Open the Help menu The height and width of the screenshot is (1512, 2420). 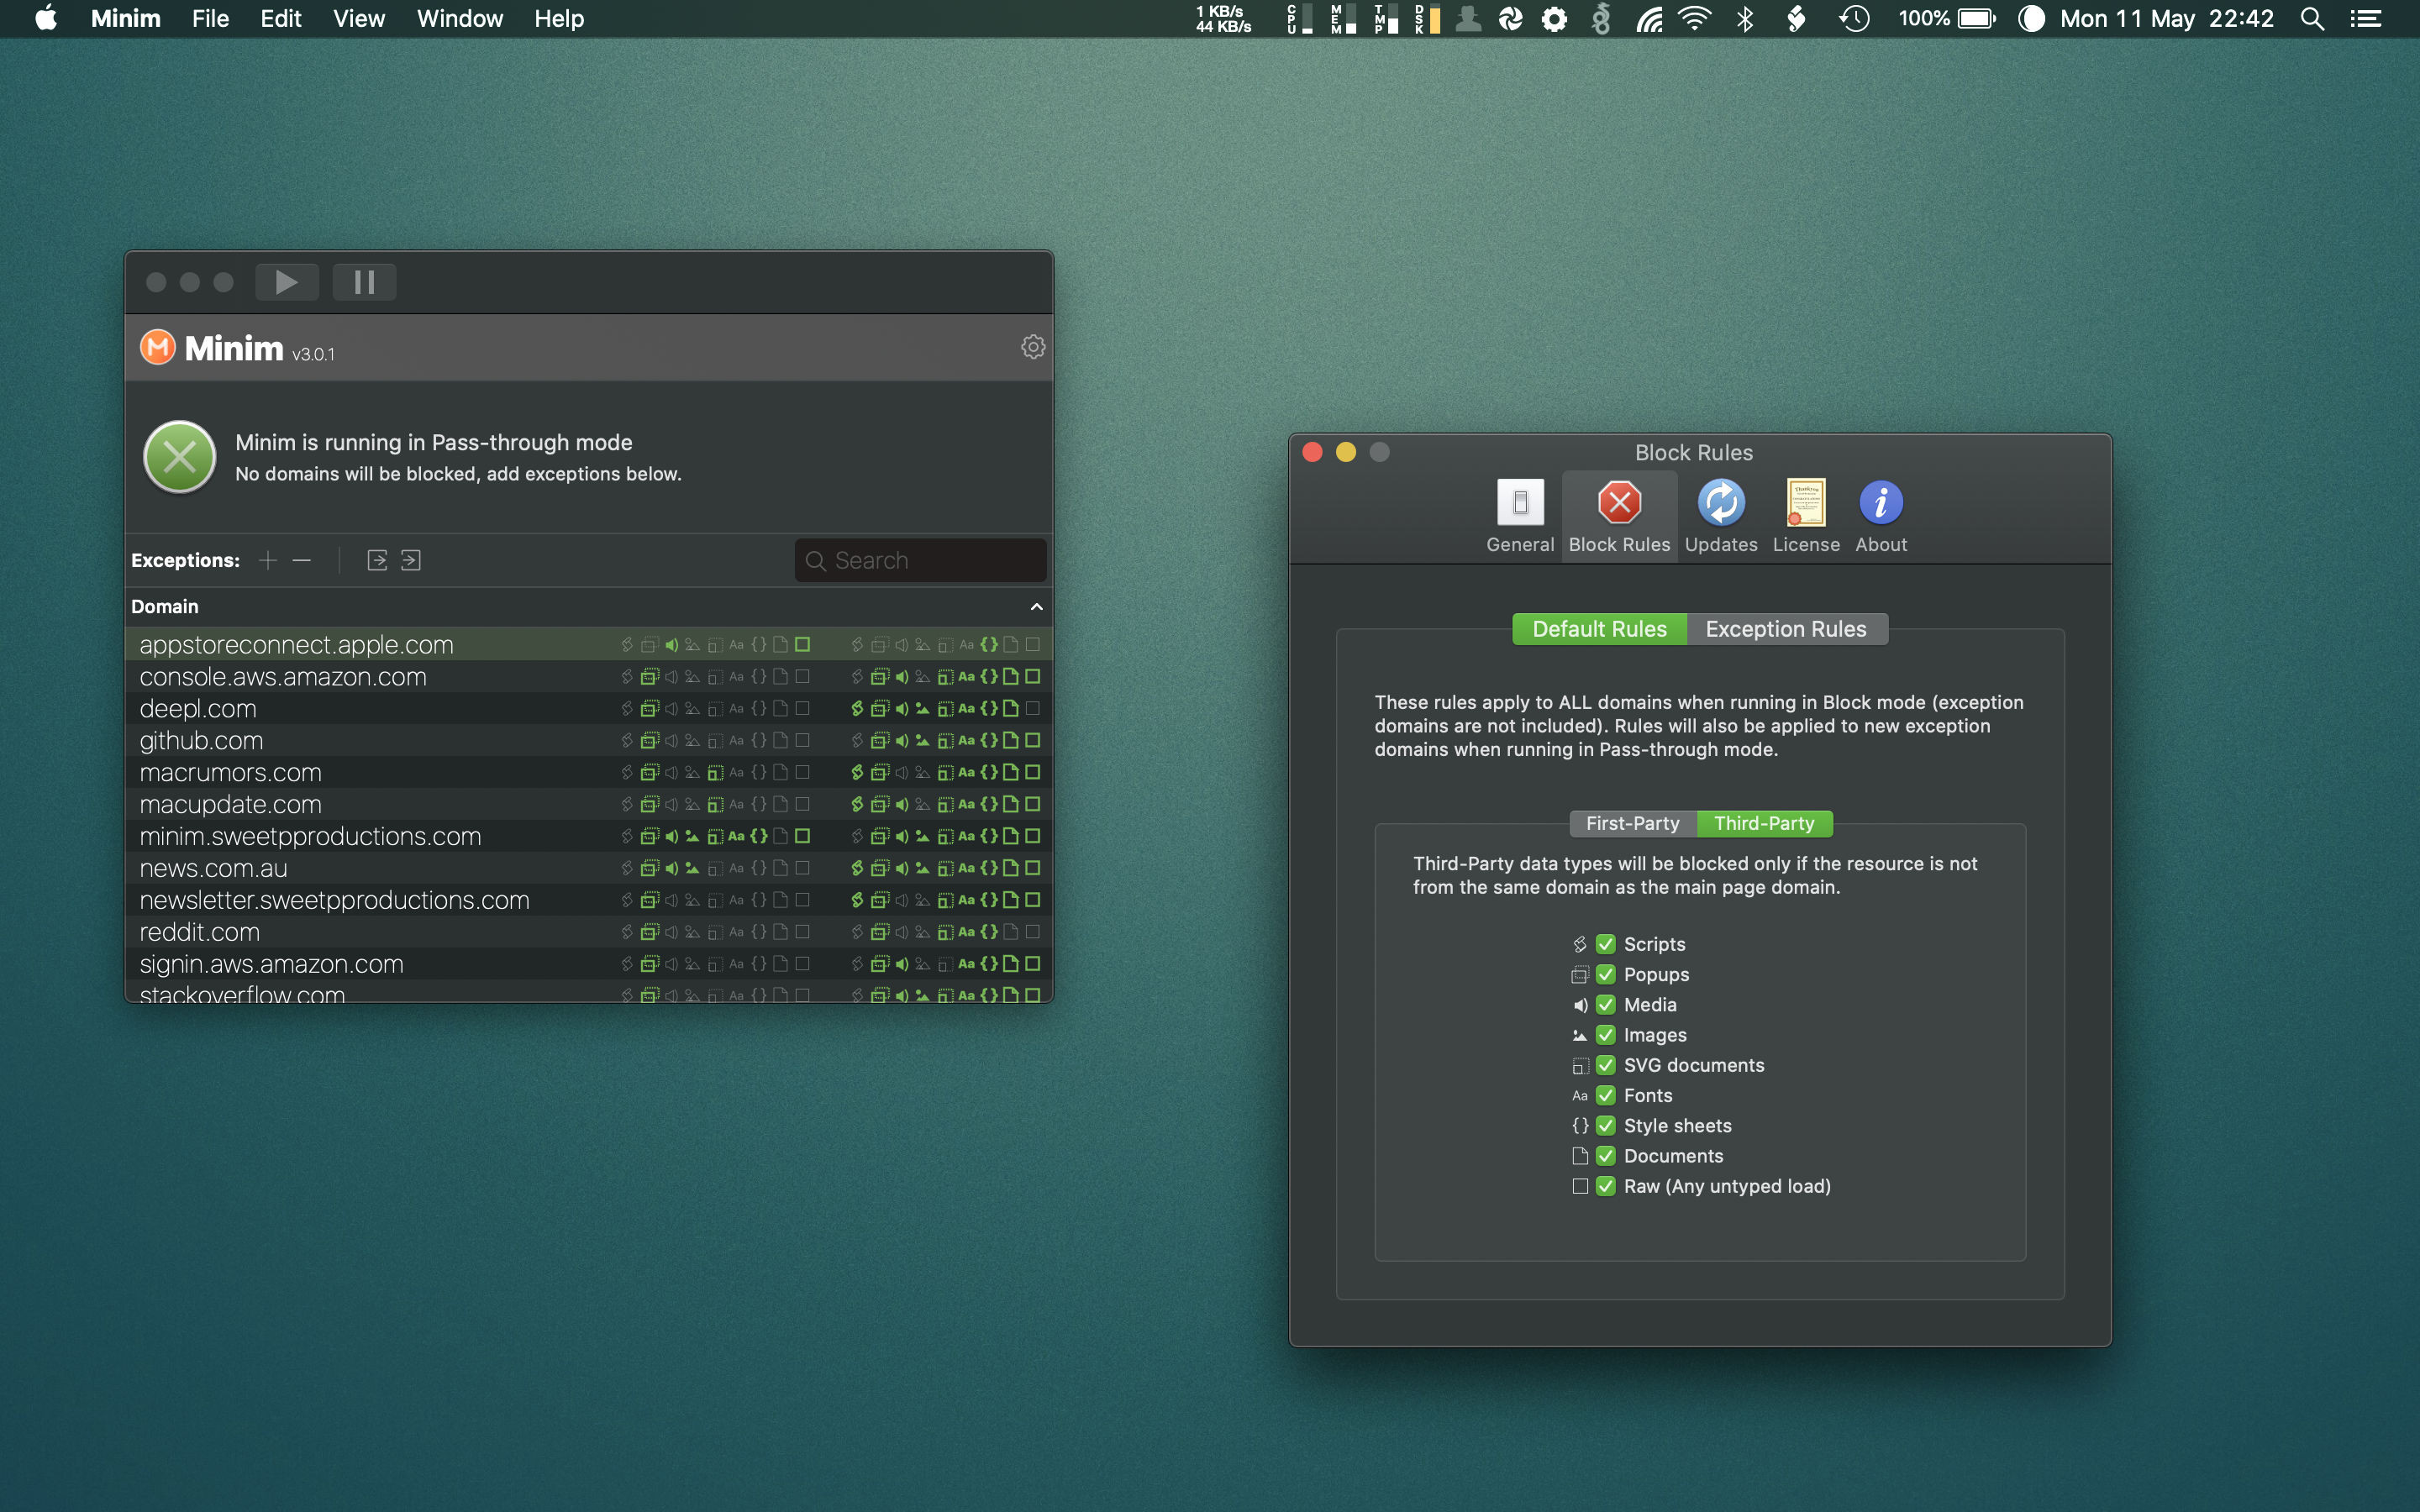(x=558, y=18)
